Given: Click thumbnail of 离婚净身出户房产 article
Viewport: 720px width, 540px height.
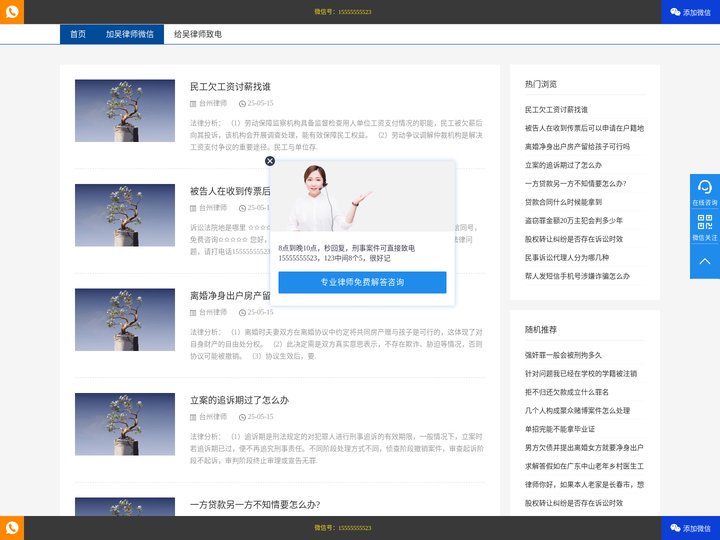Looking at the screenshot, I should coord(125,320).
